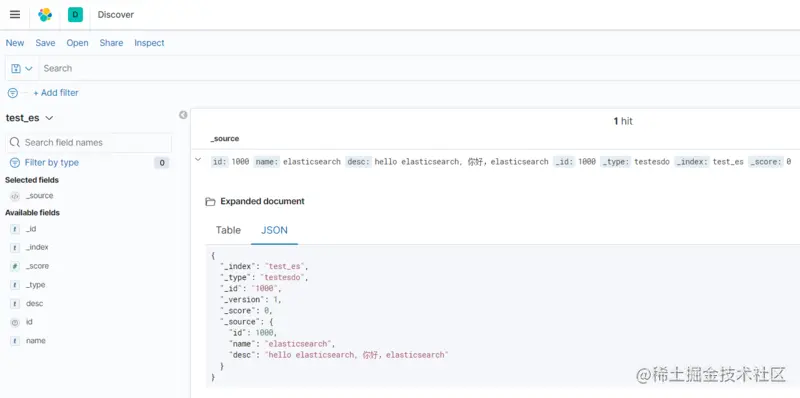Click the id field type icon
Screen dimensions: 800x398
click(x=15, y=322)
